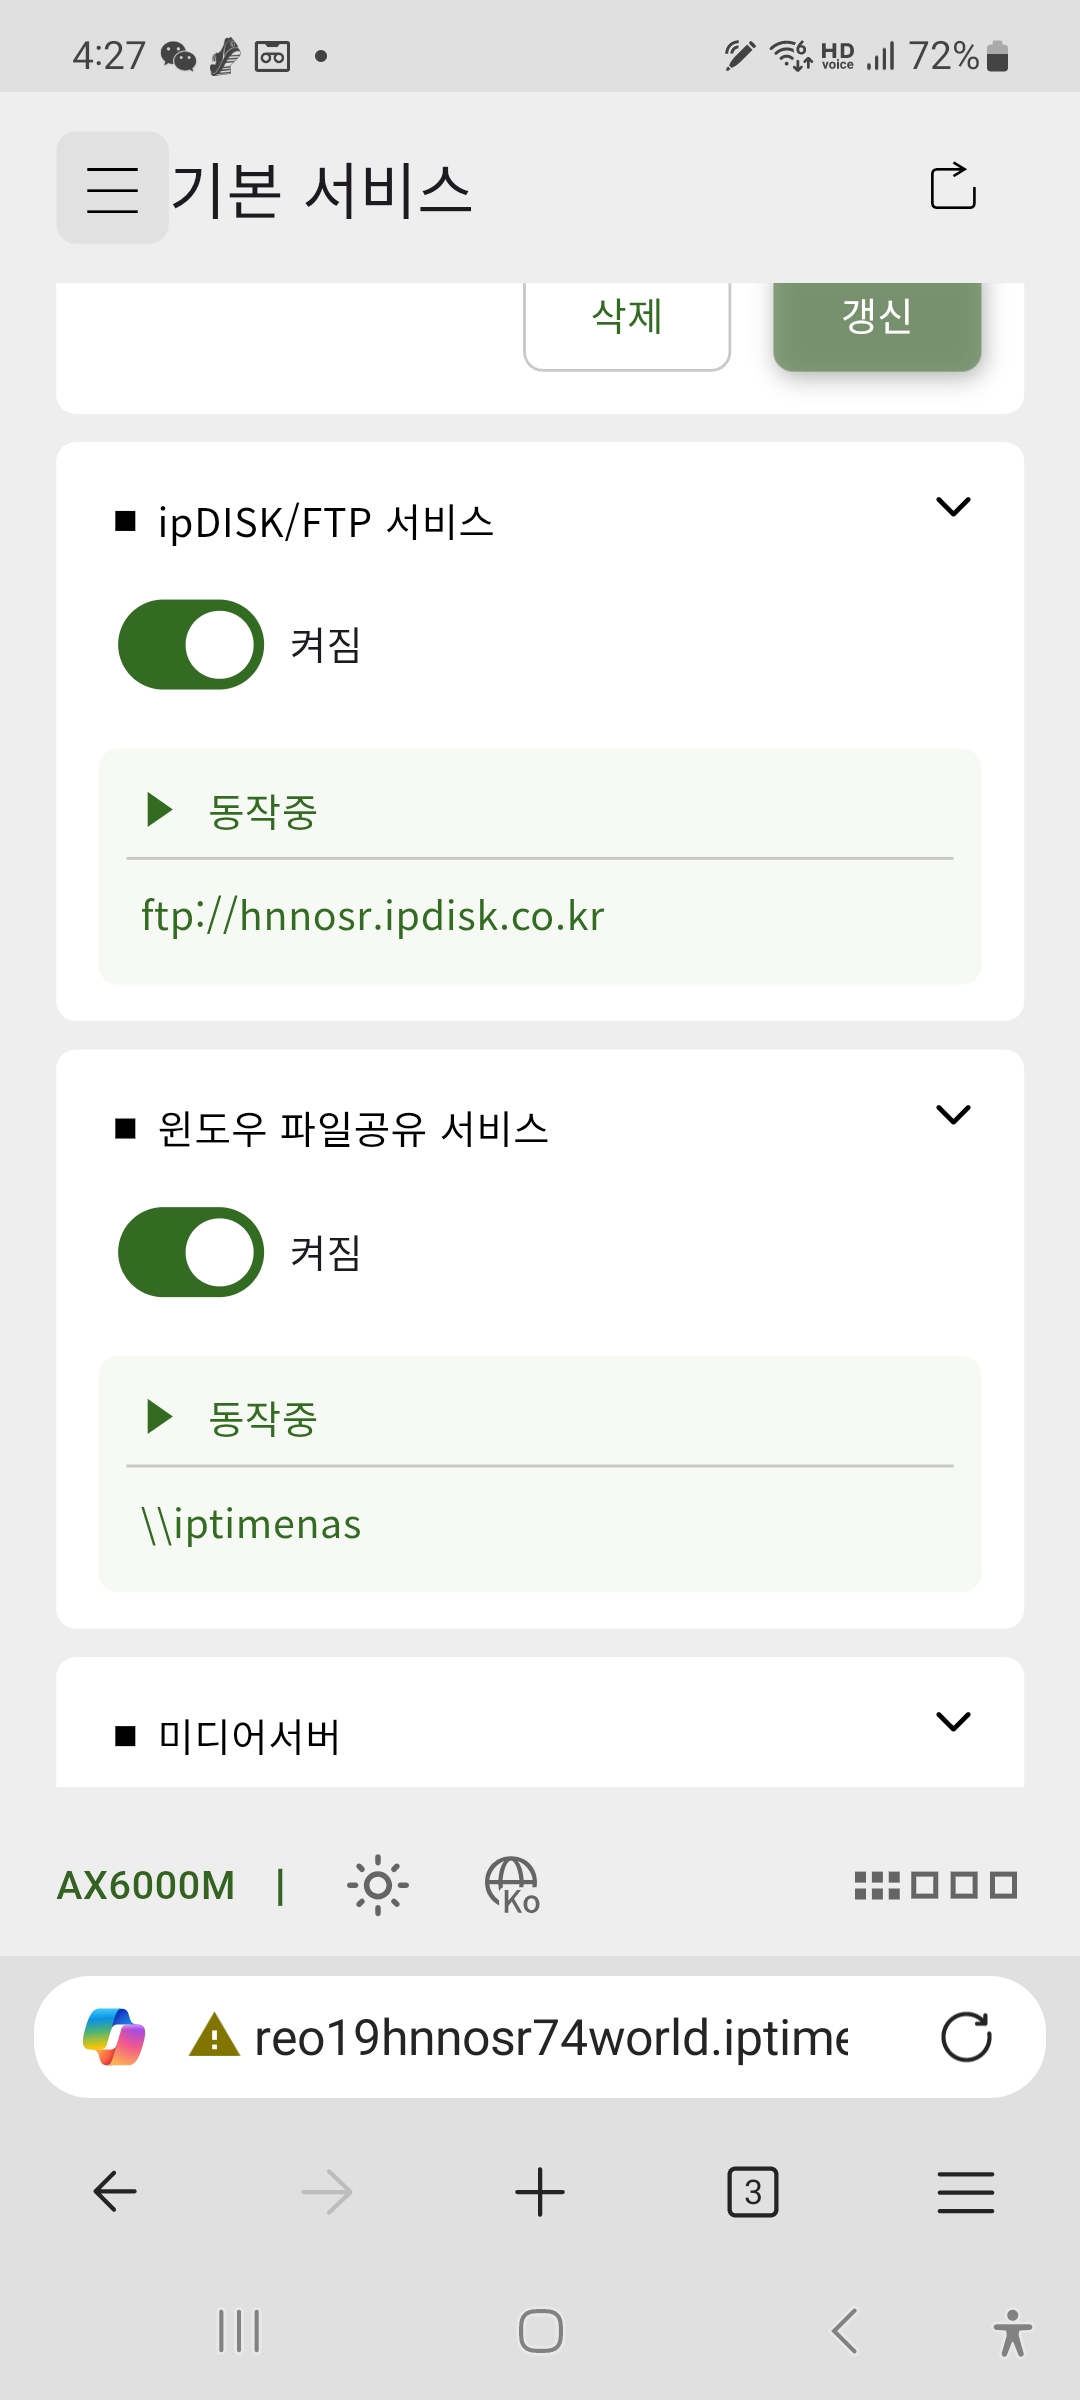Click the 삭제 button

click(x=627, y=320)
